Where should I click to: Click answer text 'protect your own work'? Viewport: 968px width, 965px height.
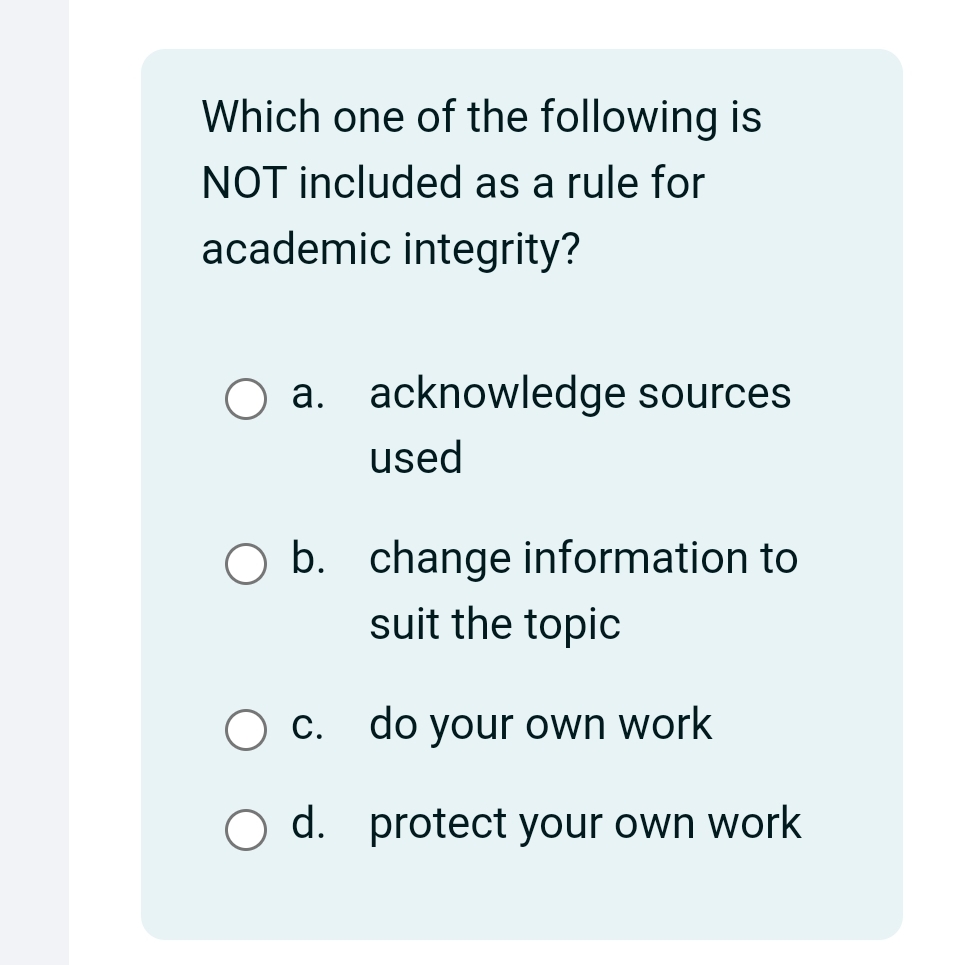pyautogui.click(x=585, y=822)
